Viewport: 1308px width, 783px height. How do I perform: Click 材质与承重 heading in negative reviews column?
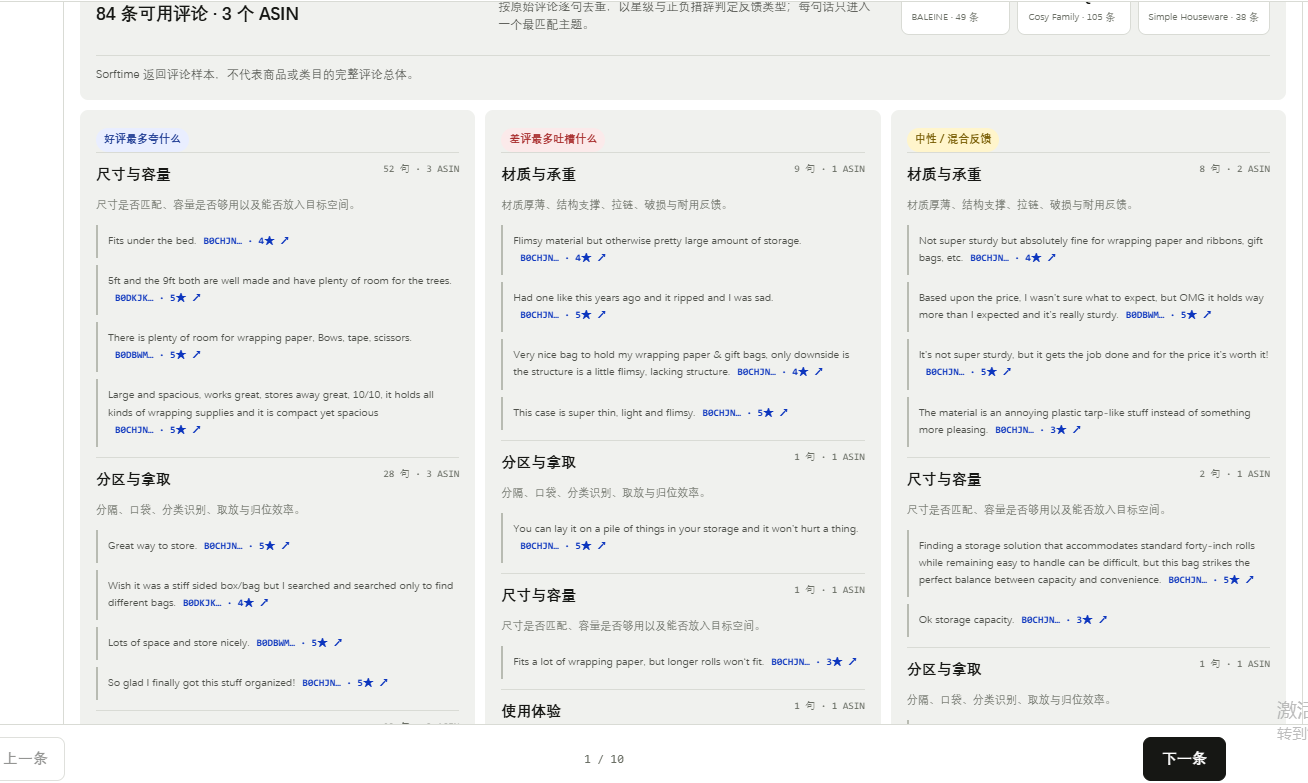(x=539, y=175)
